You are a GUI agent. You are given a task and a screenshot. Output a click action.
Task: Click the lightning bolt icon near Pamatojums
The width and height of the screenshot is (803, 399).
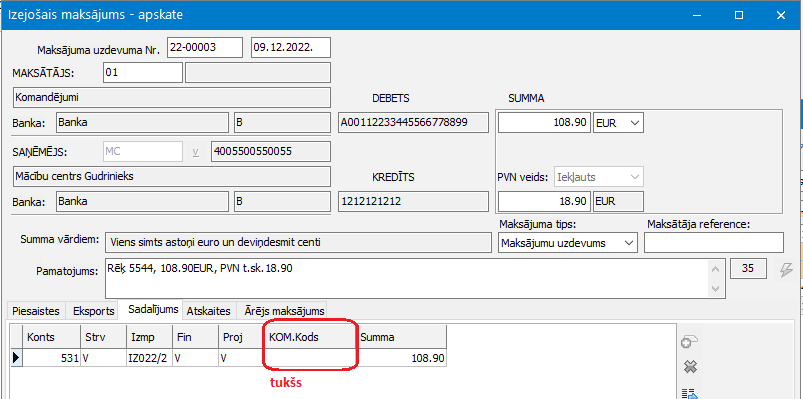coord(786,270)
